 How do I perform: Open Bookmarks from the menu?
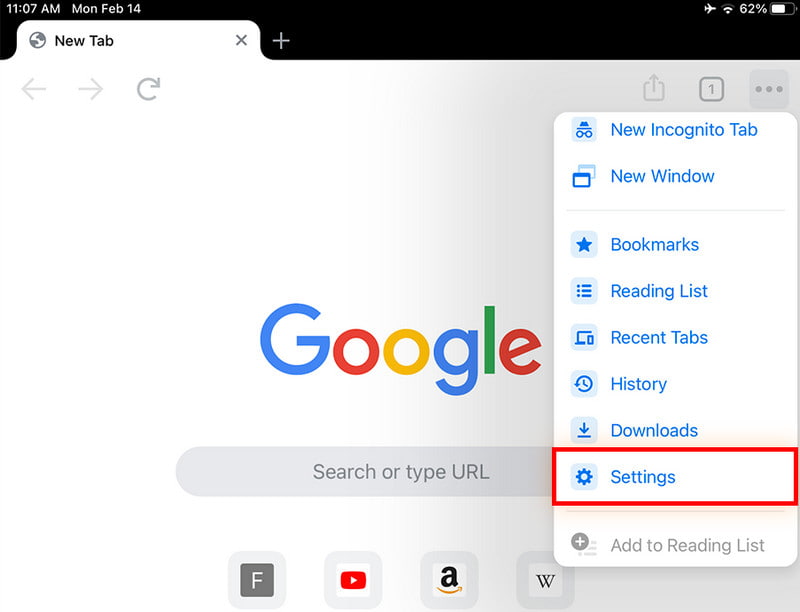pyautogui.click(x=675, y=245)
